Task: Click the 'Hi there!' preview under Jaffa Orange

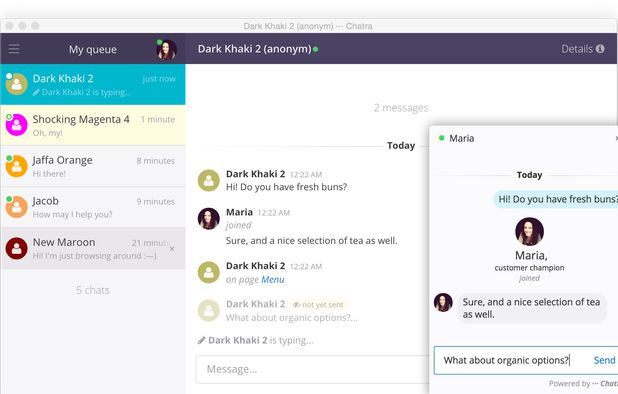Action: coord(49,174)
